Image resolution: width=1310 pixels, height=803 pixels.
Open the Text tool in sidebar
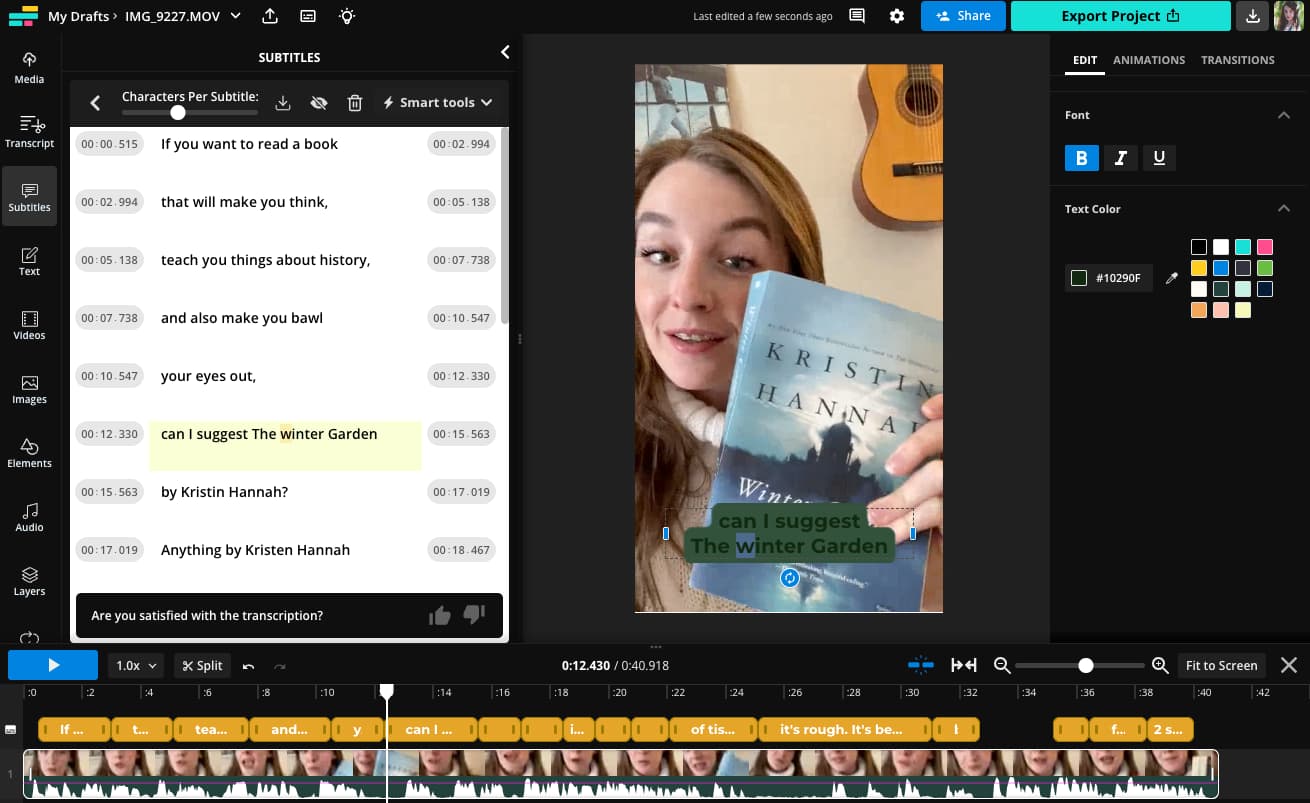[29, 260]
